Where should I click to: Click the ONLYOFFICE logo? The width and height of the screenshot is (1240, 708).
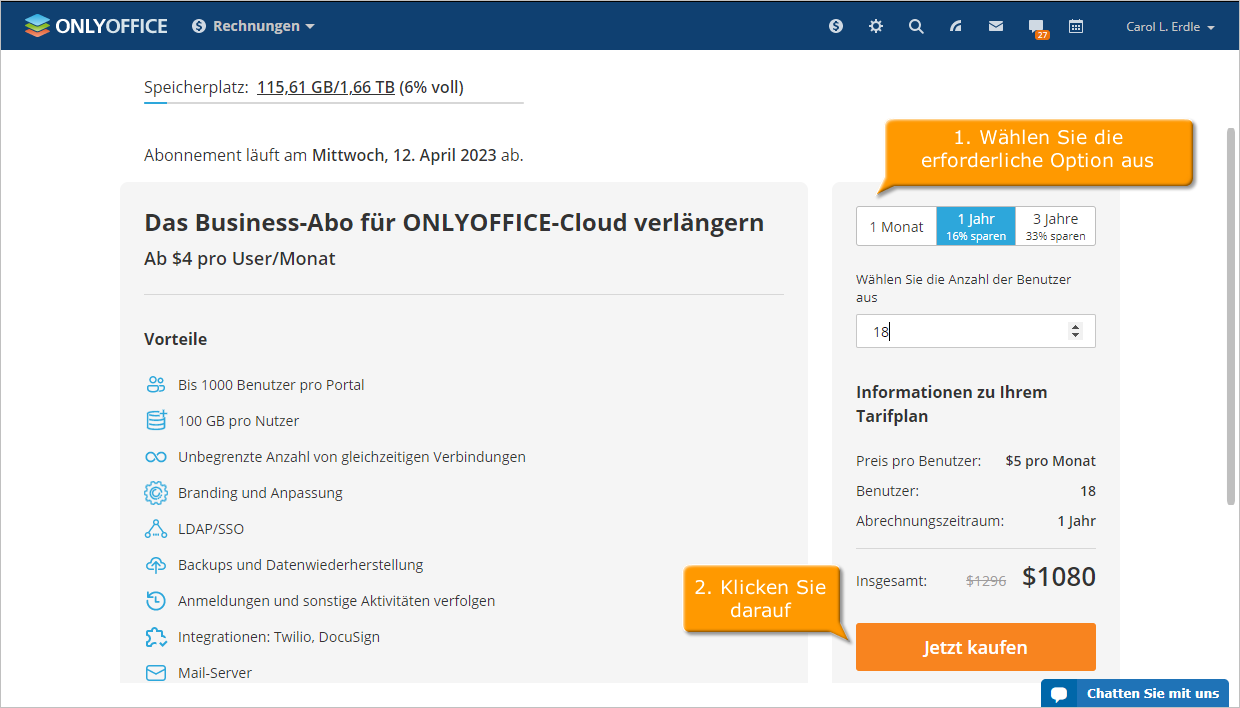[96, 26]
